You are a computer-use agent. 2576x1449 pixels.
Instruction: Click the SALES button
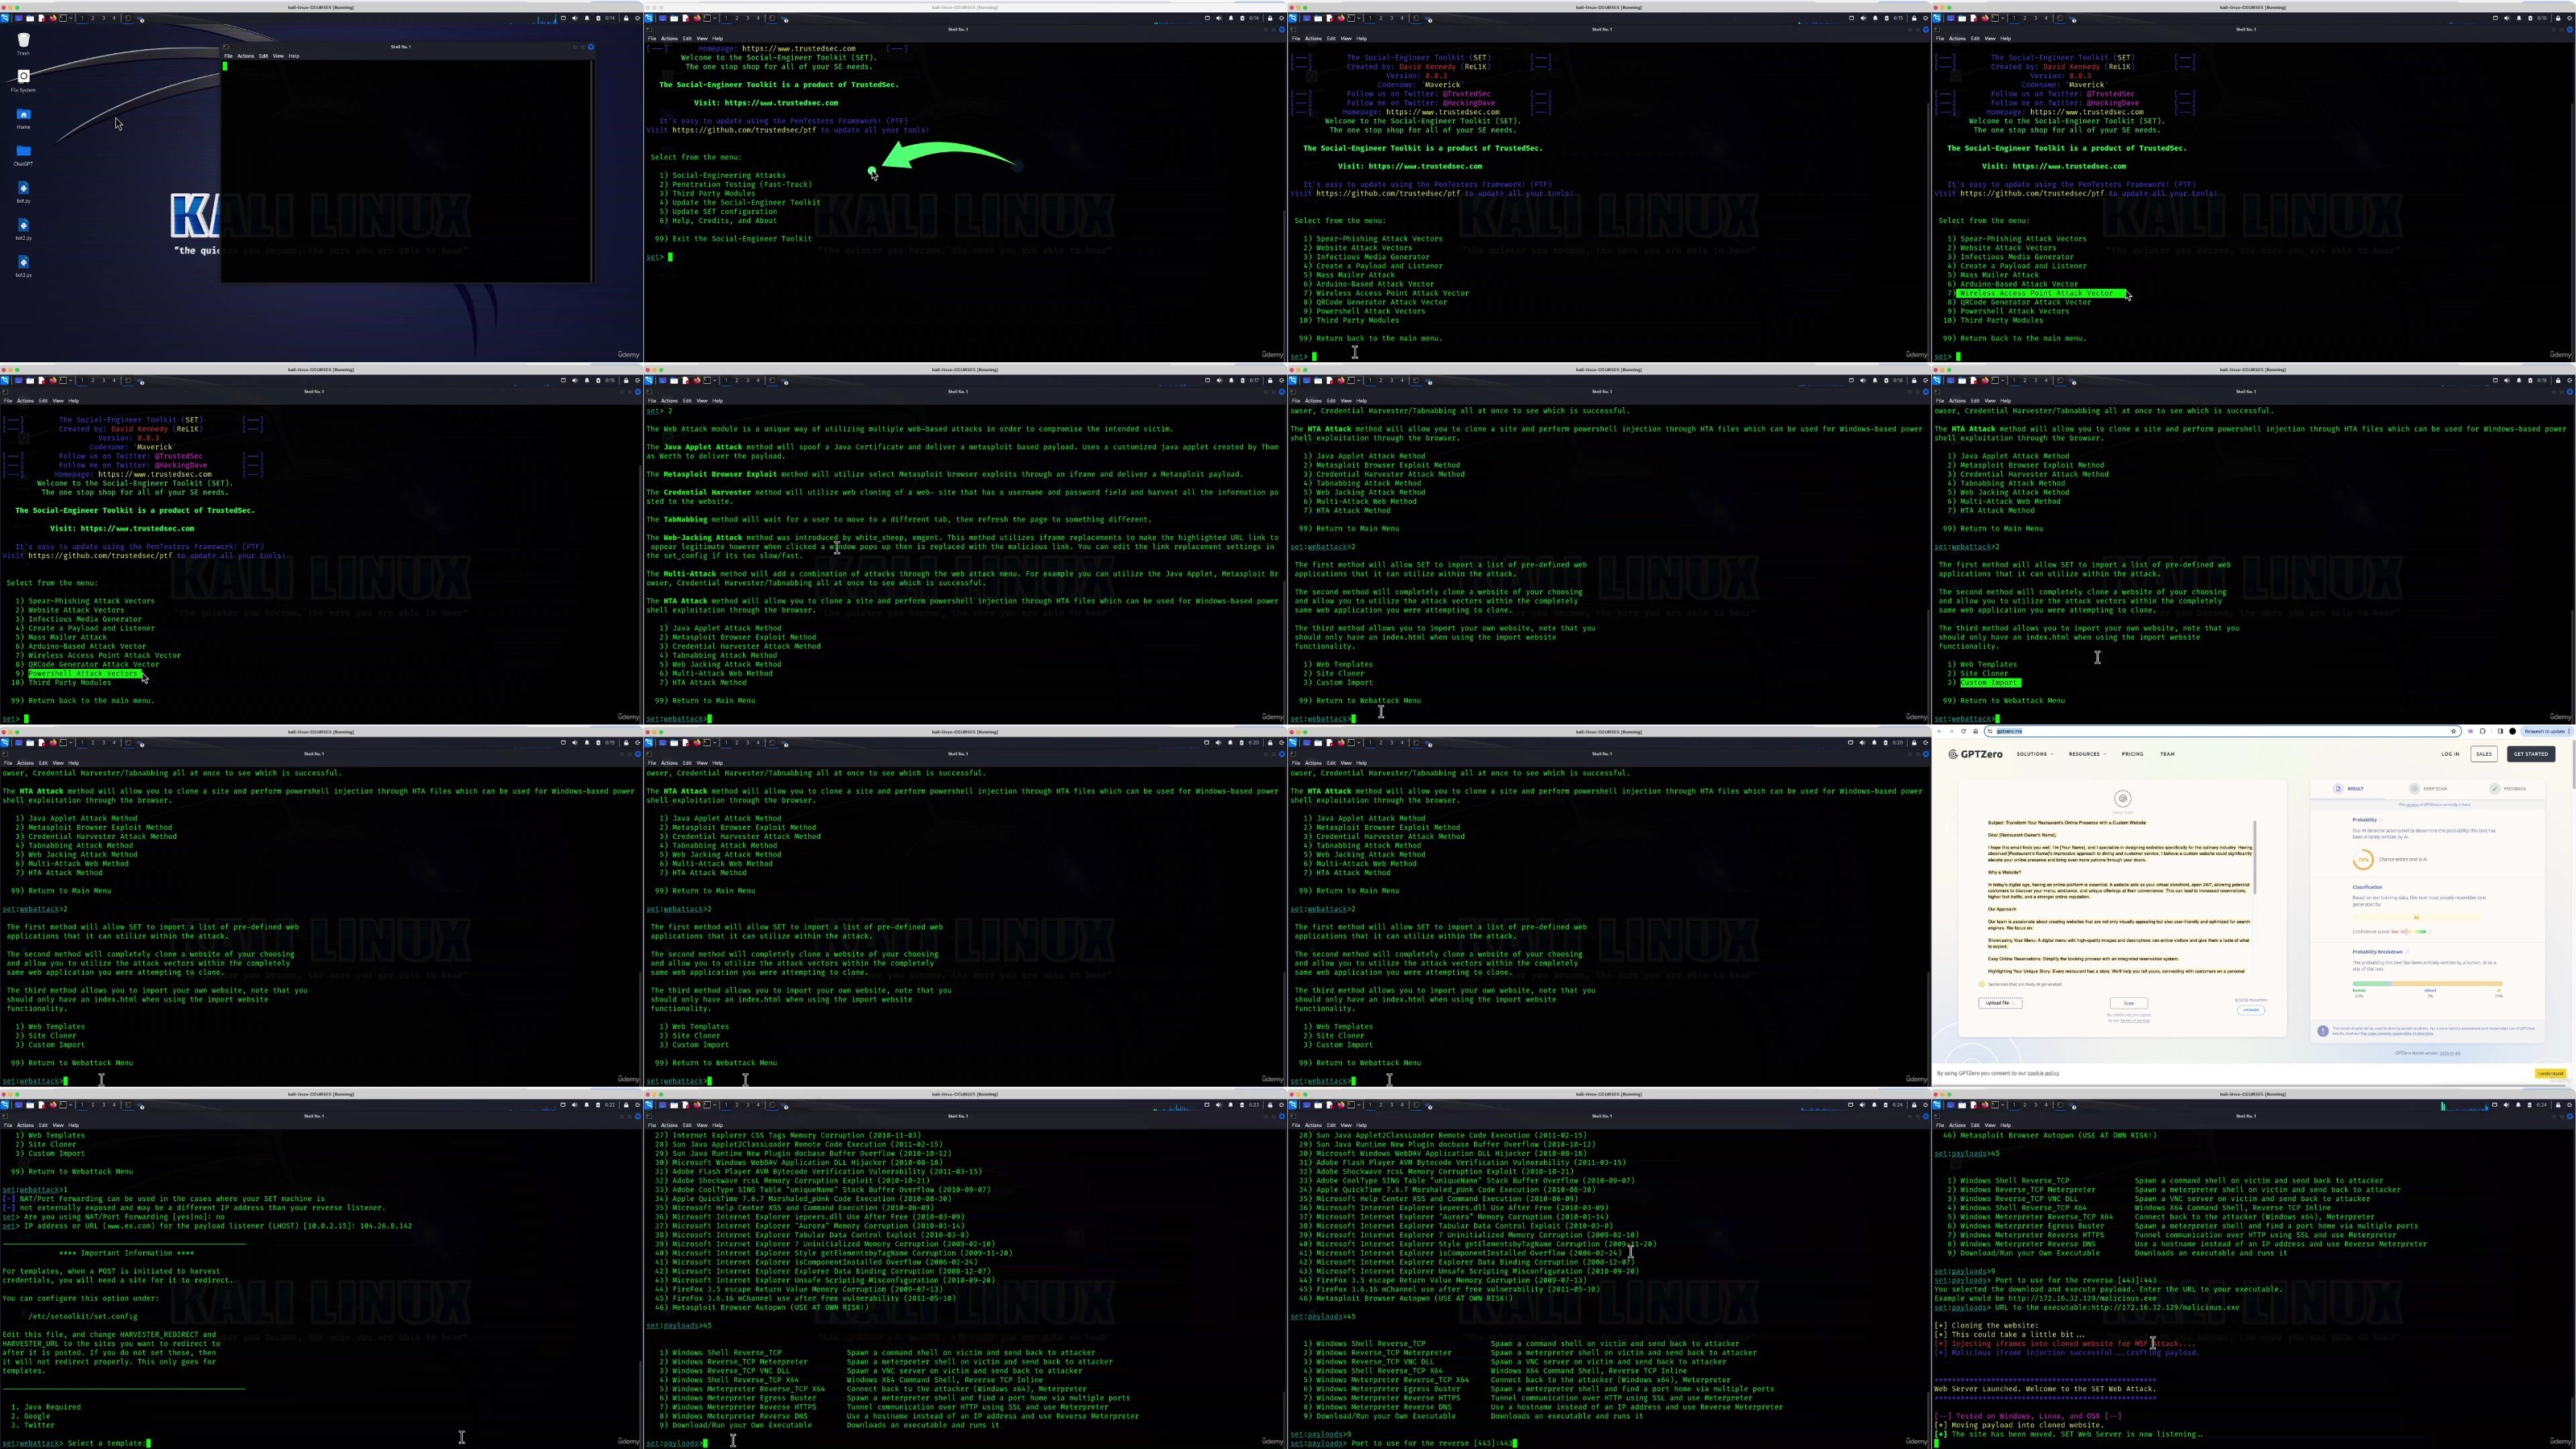pos(2484,754)
